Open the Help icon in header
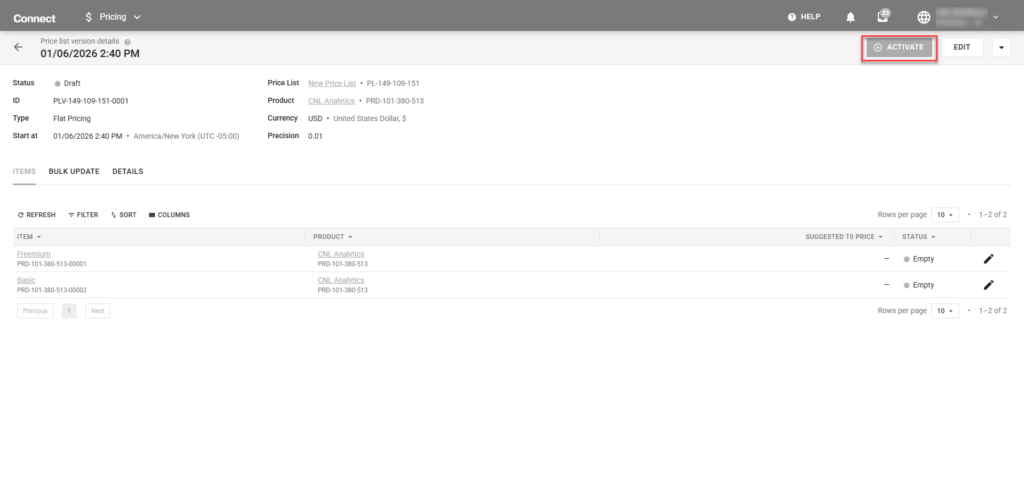The image size is (1024, 486). click(x=792, y=17)
